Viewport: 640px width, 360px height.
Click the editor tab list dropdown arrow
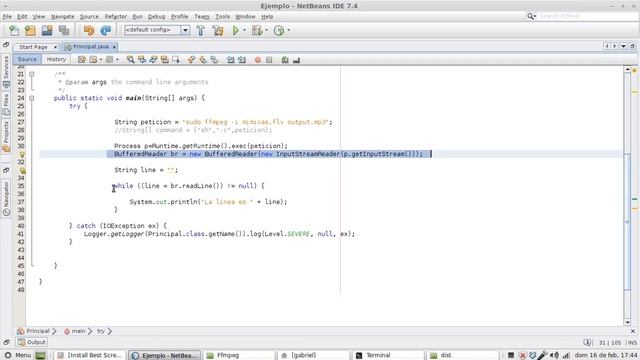pyautogui.click(x=623, y=46)
